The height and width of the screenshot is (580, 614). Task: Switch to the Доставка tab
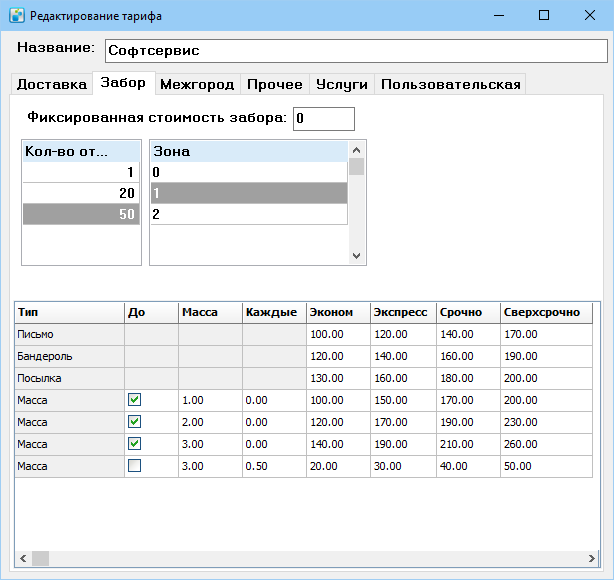52,84
